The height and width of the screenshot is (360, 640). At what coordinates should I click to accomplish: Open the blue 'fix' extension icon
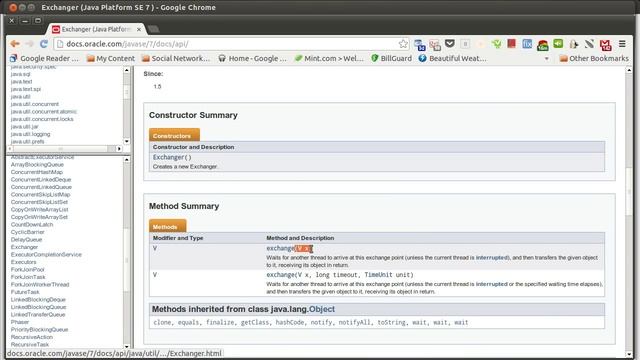(527, 44)
